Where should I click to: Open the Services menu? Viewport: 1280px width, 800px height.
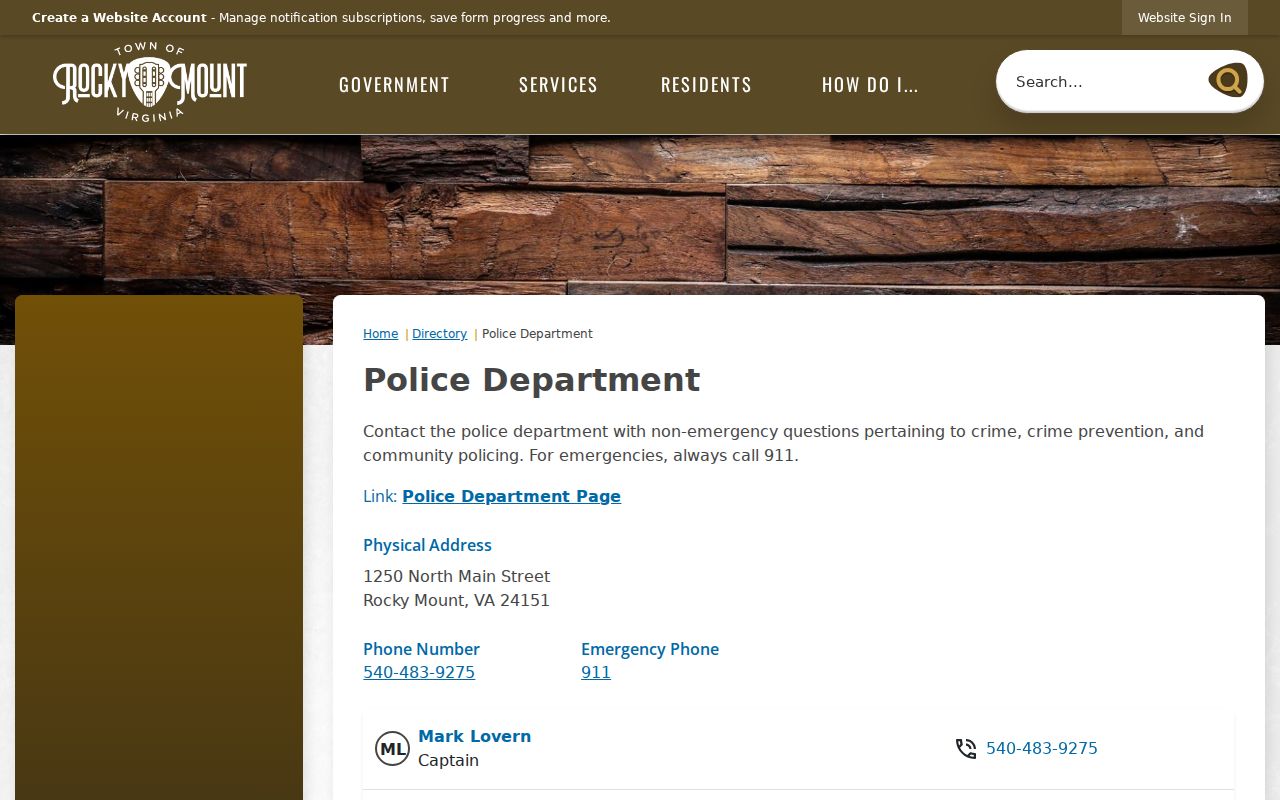pos(558,85)
